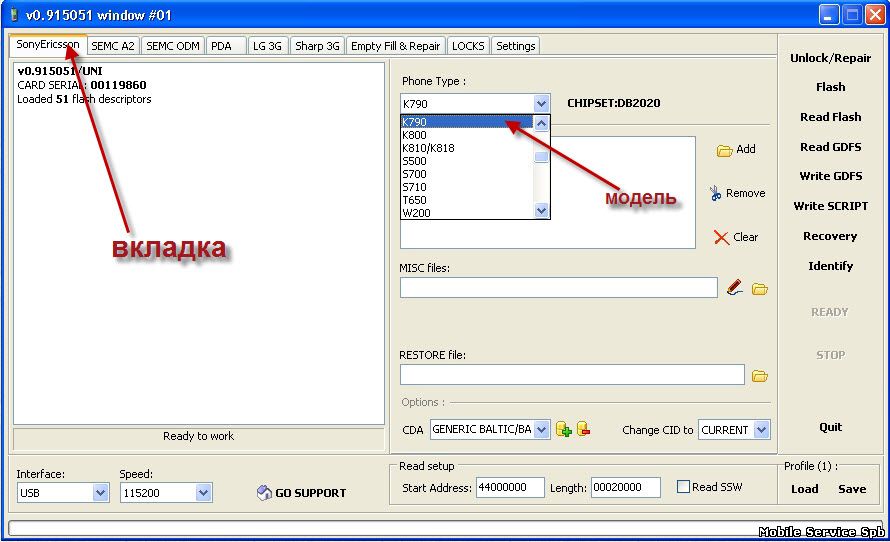This screenshot has width=890, height=542.
Task: Open the CDA dropdown
Action: pos(541,429)
